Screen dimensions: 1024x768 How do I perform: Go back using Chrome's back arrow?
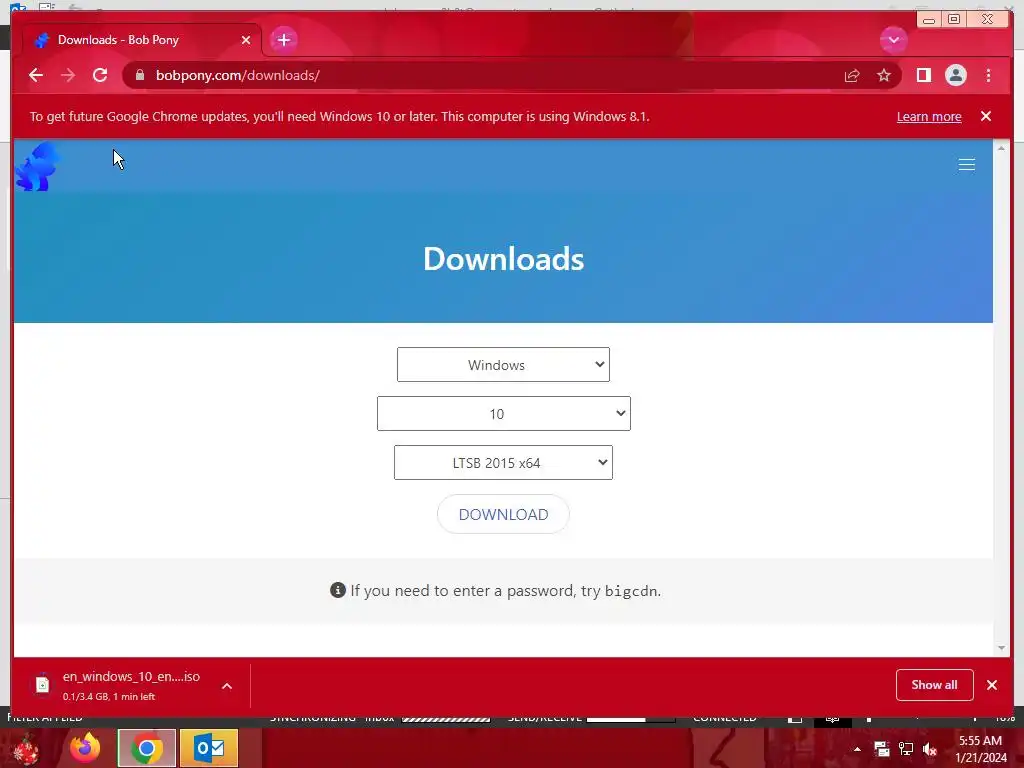(36, 75)
